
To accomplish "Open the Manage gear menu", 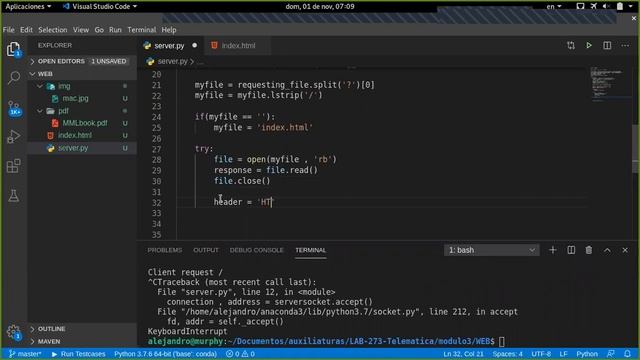I will point(13,332).
